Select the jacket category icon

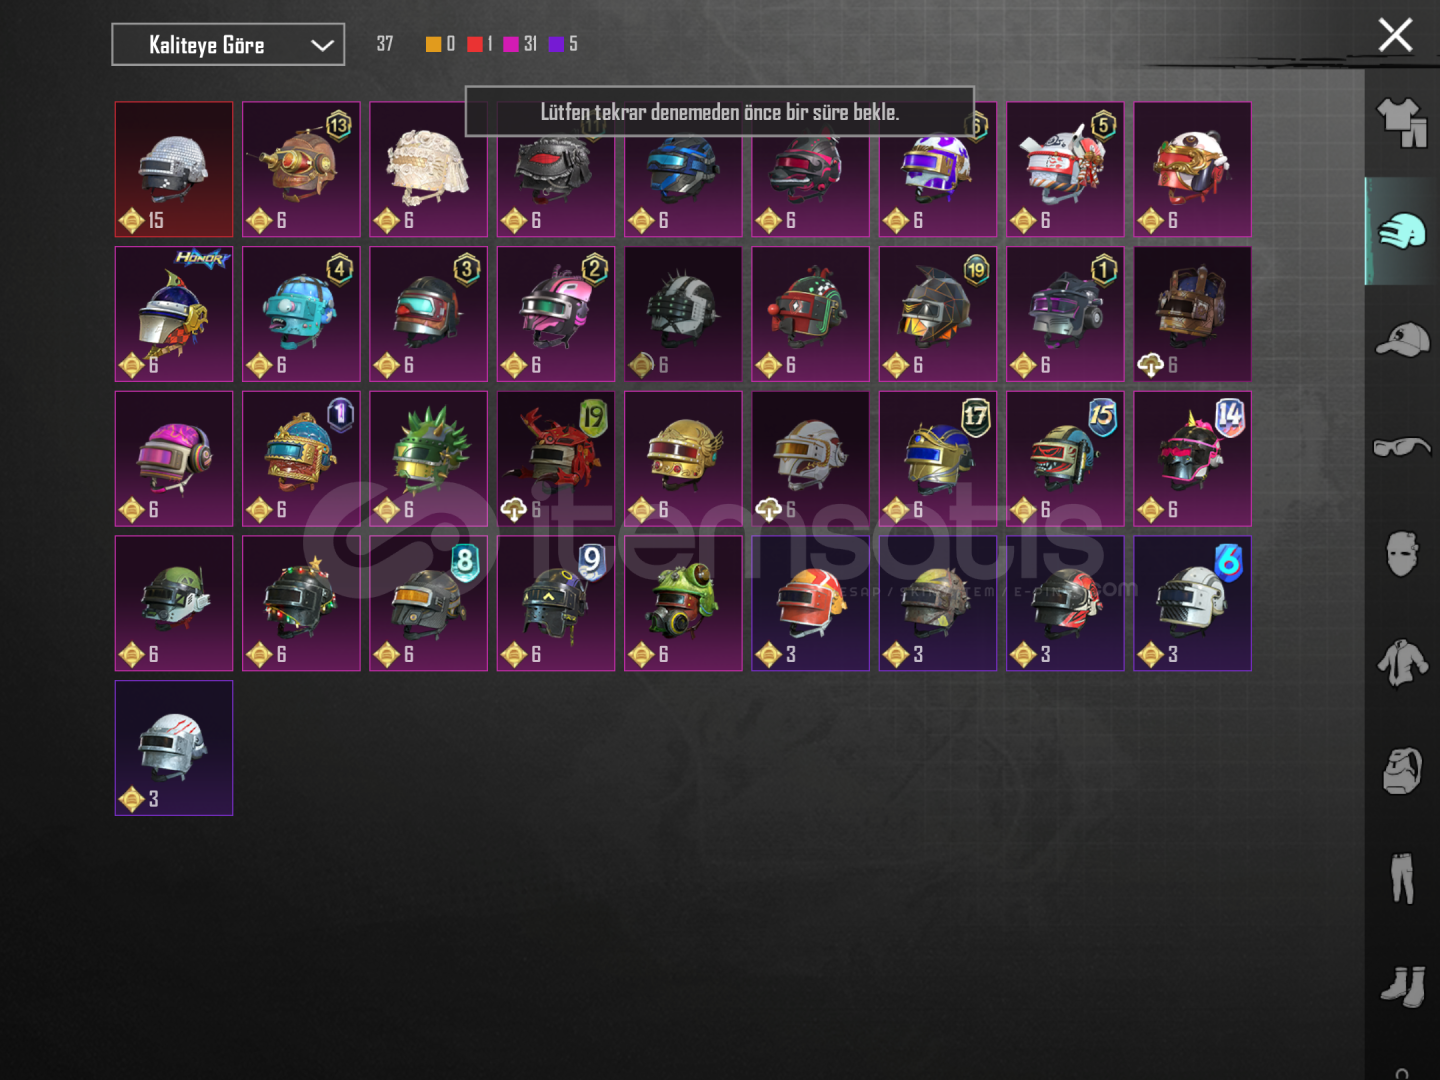(1402, 662)
